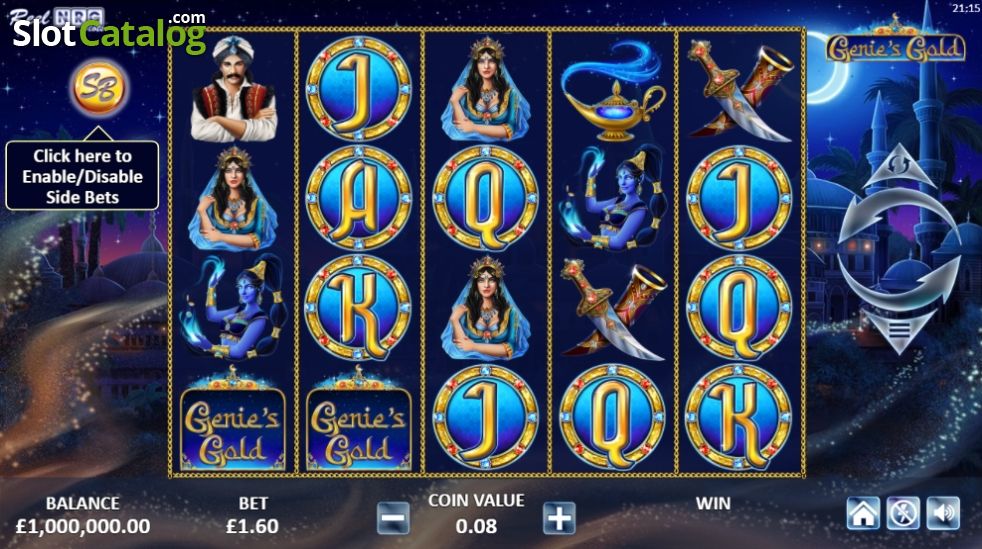Select the golden magic lamp symbol
982x549 pixels.
coord(612,91)
